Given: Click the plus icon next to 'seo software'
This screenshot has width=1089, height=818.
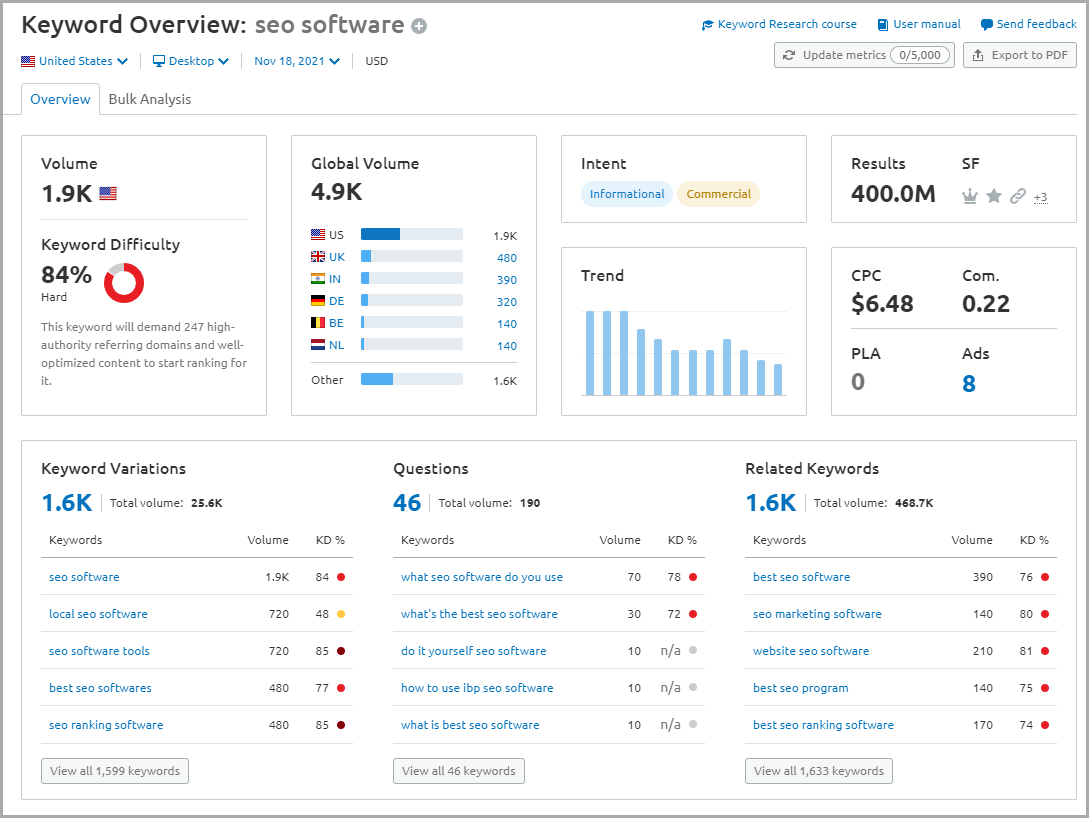Looking at the screenshot, I should (418, 24).
